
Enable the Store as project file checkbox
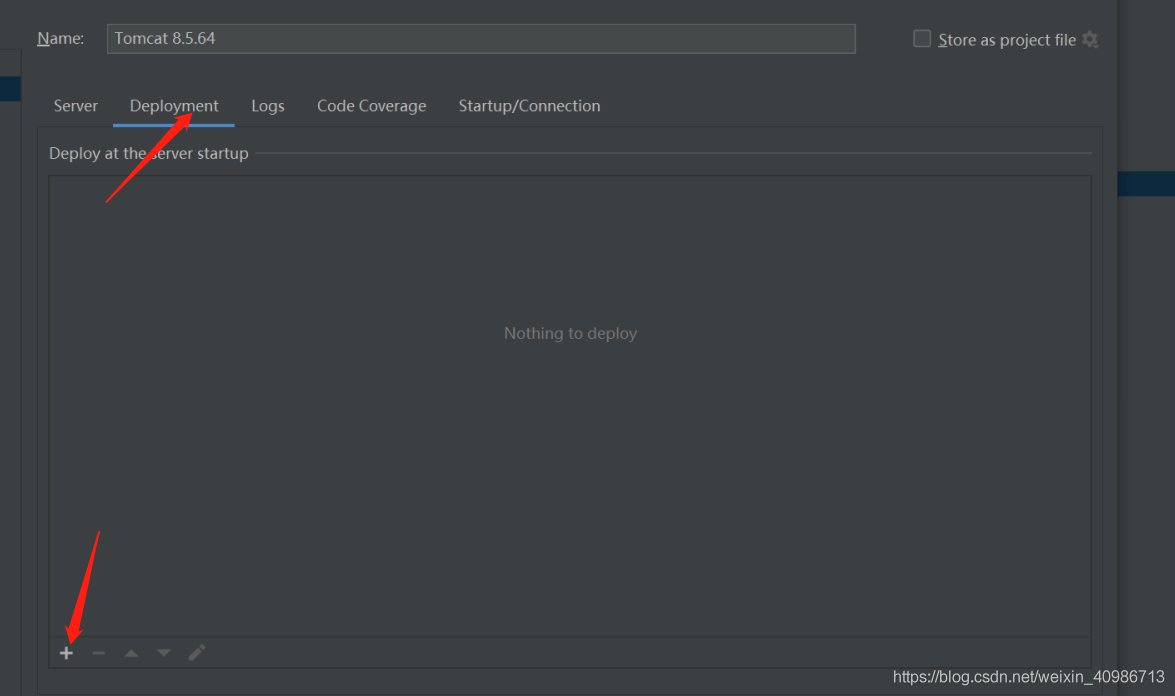coord(922,39)
